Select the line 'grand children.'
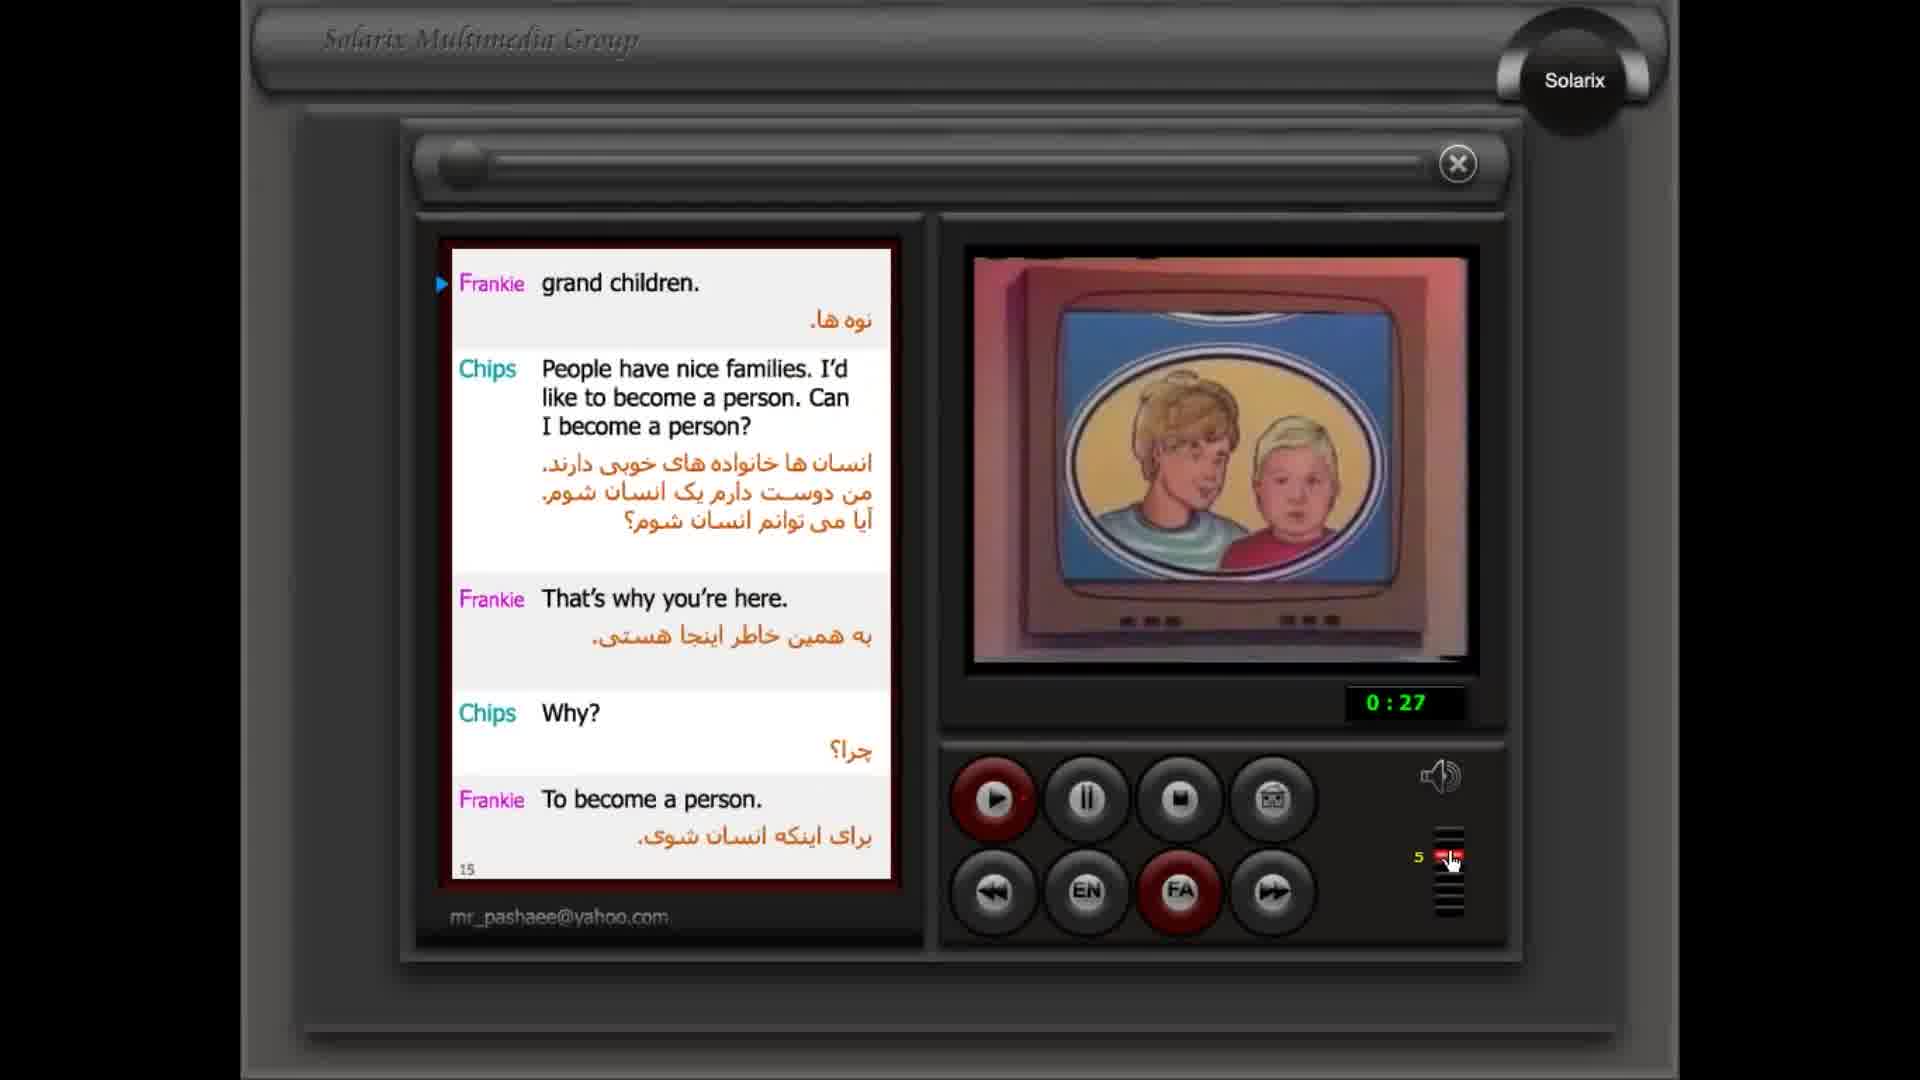 pyautogui.click(x=620, y=283)
